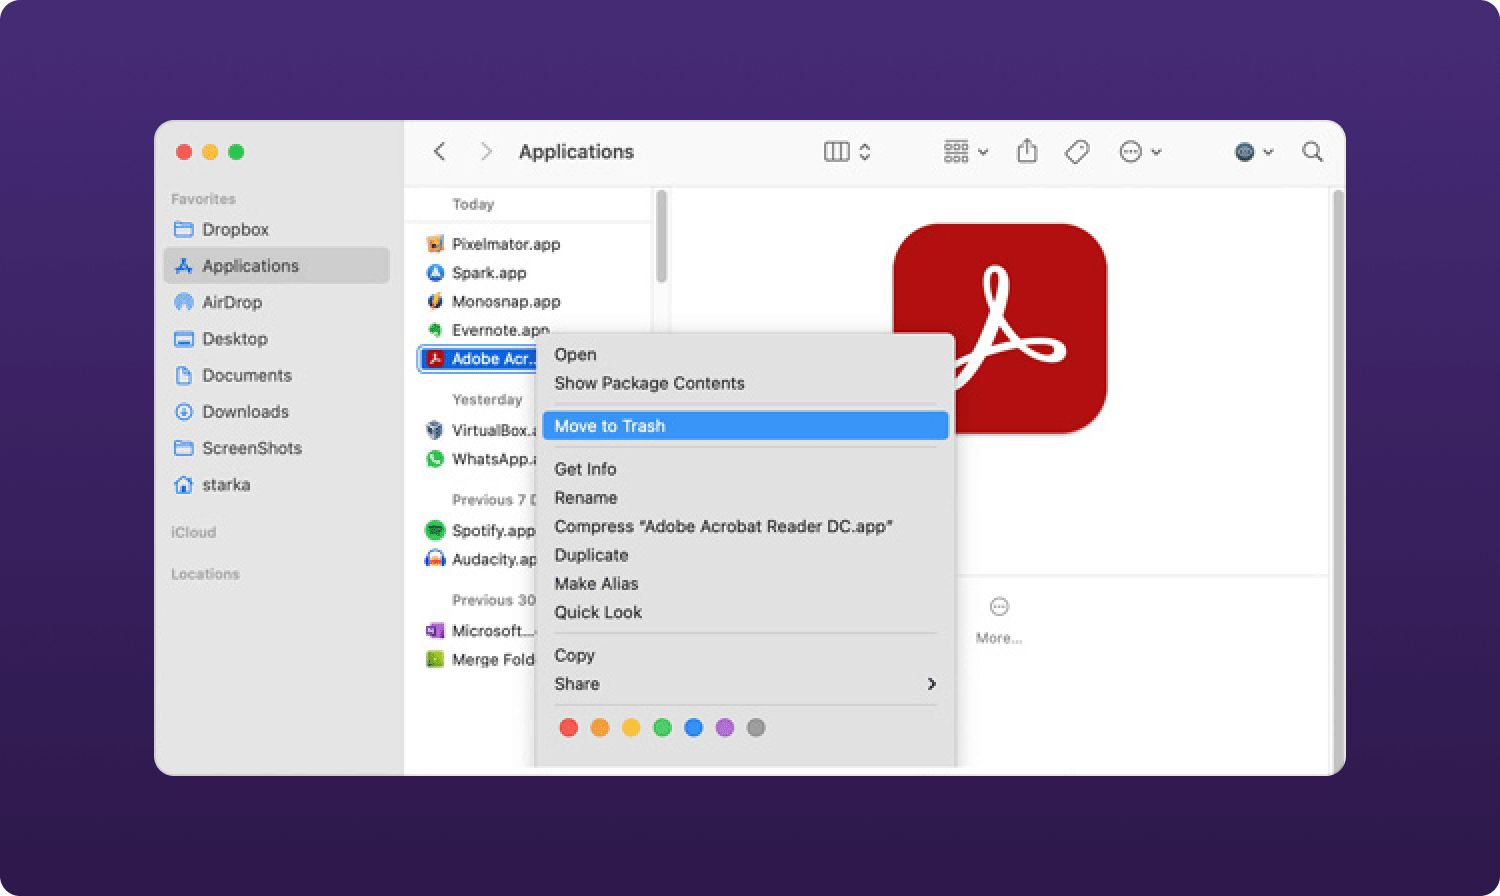Image resolution: width=1500 pixels, height=896 pixels.
Task: Go to Dropbox in Favorites
Action: point(235,229)
